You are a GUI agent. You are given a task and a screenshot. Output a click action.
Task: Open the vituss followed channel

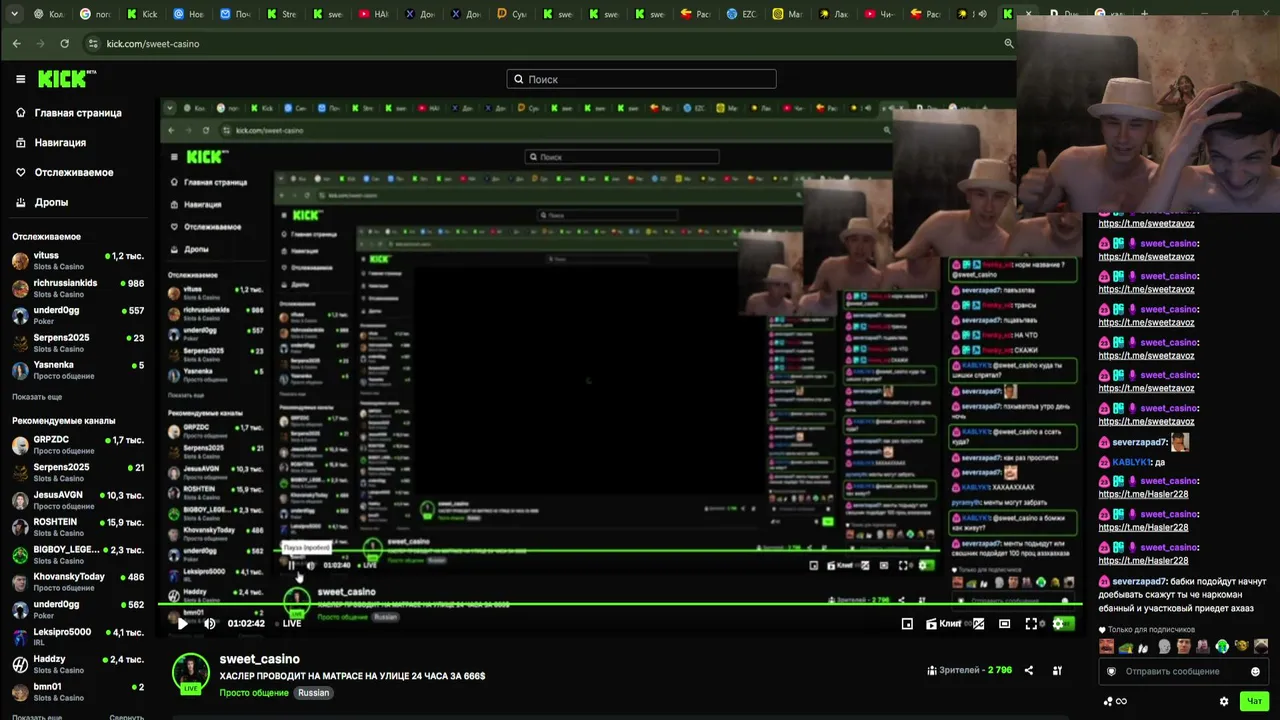coord(78,261)
